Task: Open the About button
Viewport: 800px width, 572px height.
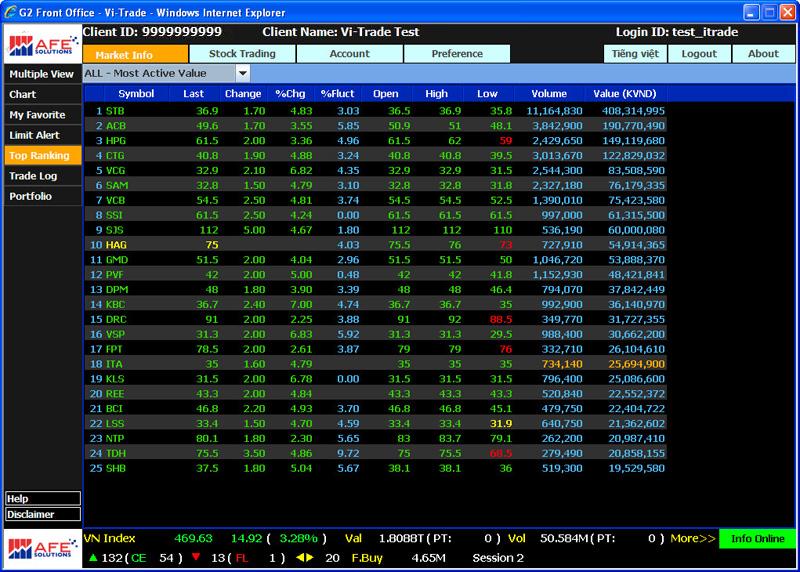Action: (x=763, y=54)
